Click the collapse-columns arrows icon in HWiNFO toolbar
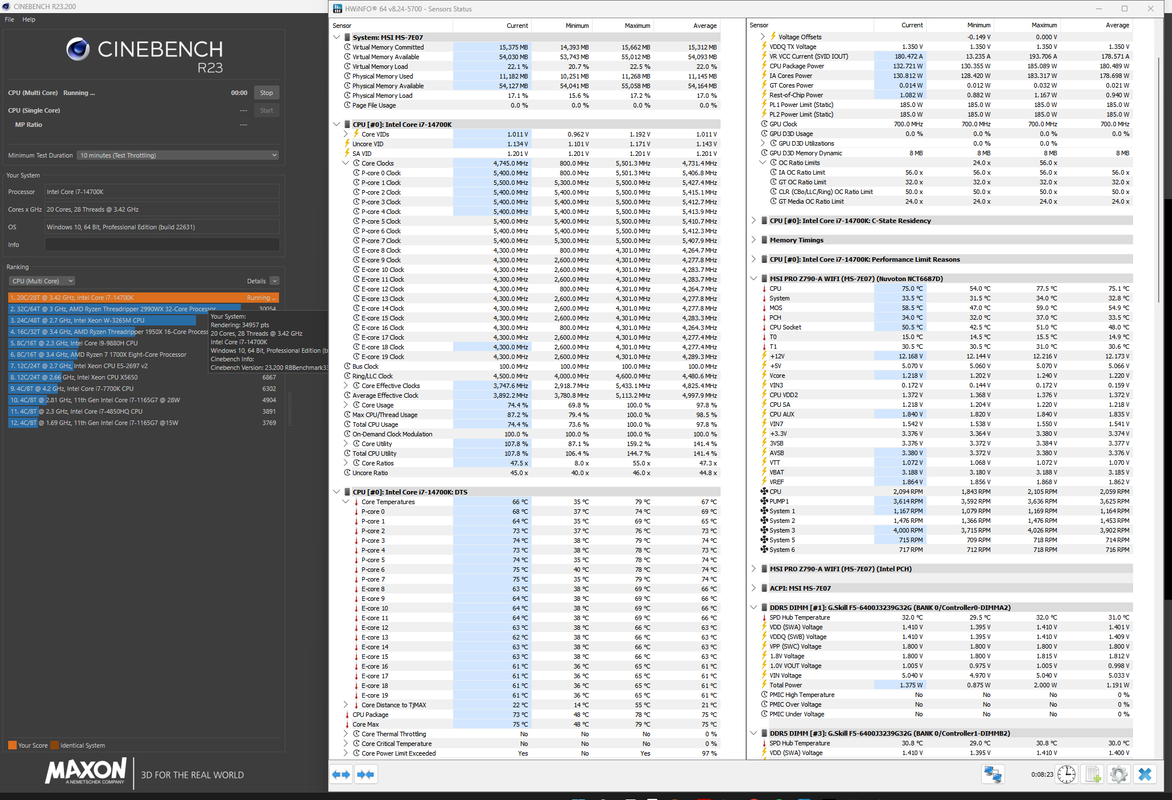 pos(366,775)
